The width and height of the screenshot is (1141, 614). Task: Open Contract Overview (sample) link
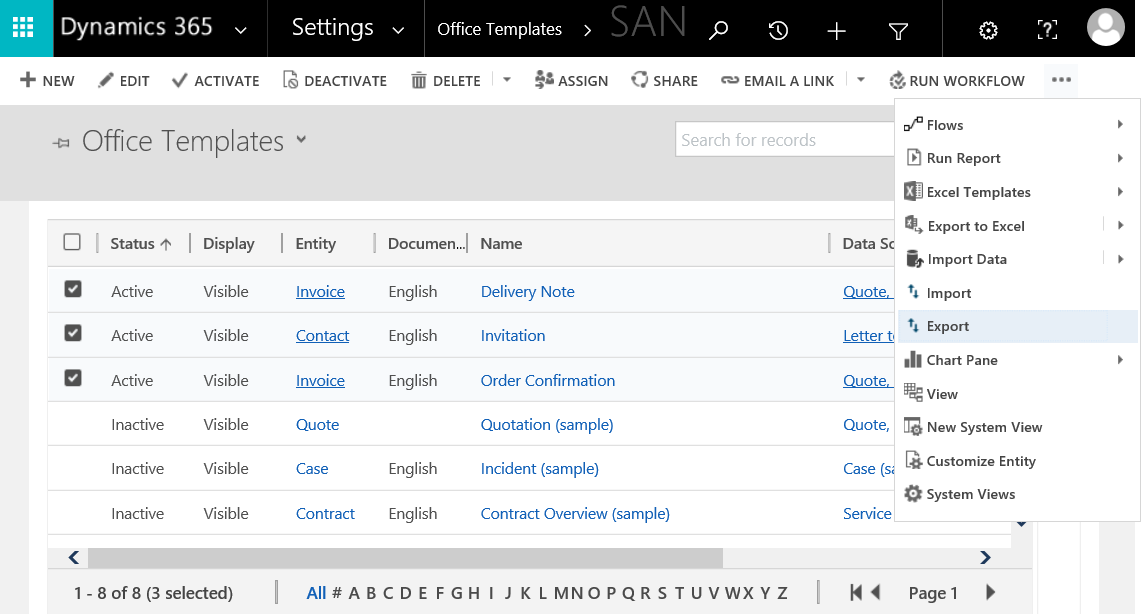(575, 514)
